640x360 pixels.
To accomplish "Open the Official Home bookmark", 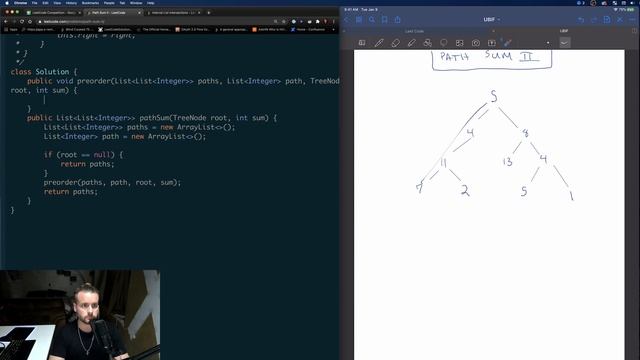I will [x=153, y=29].
